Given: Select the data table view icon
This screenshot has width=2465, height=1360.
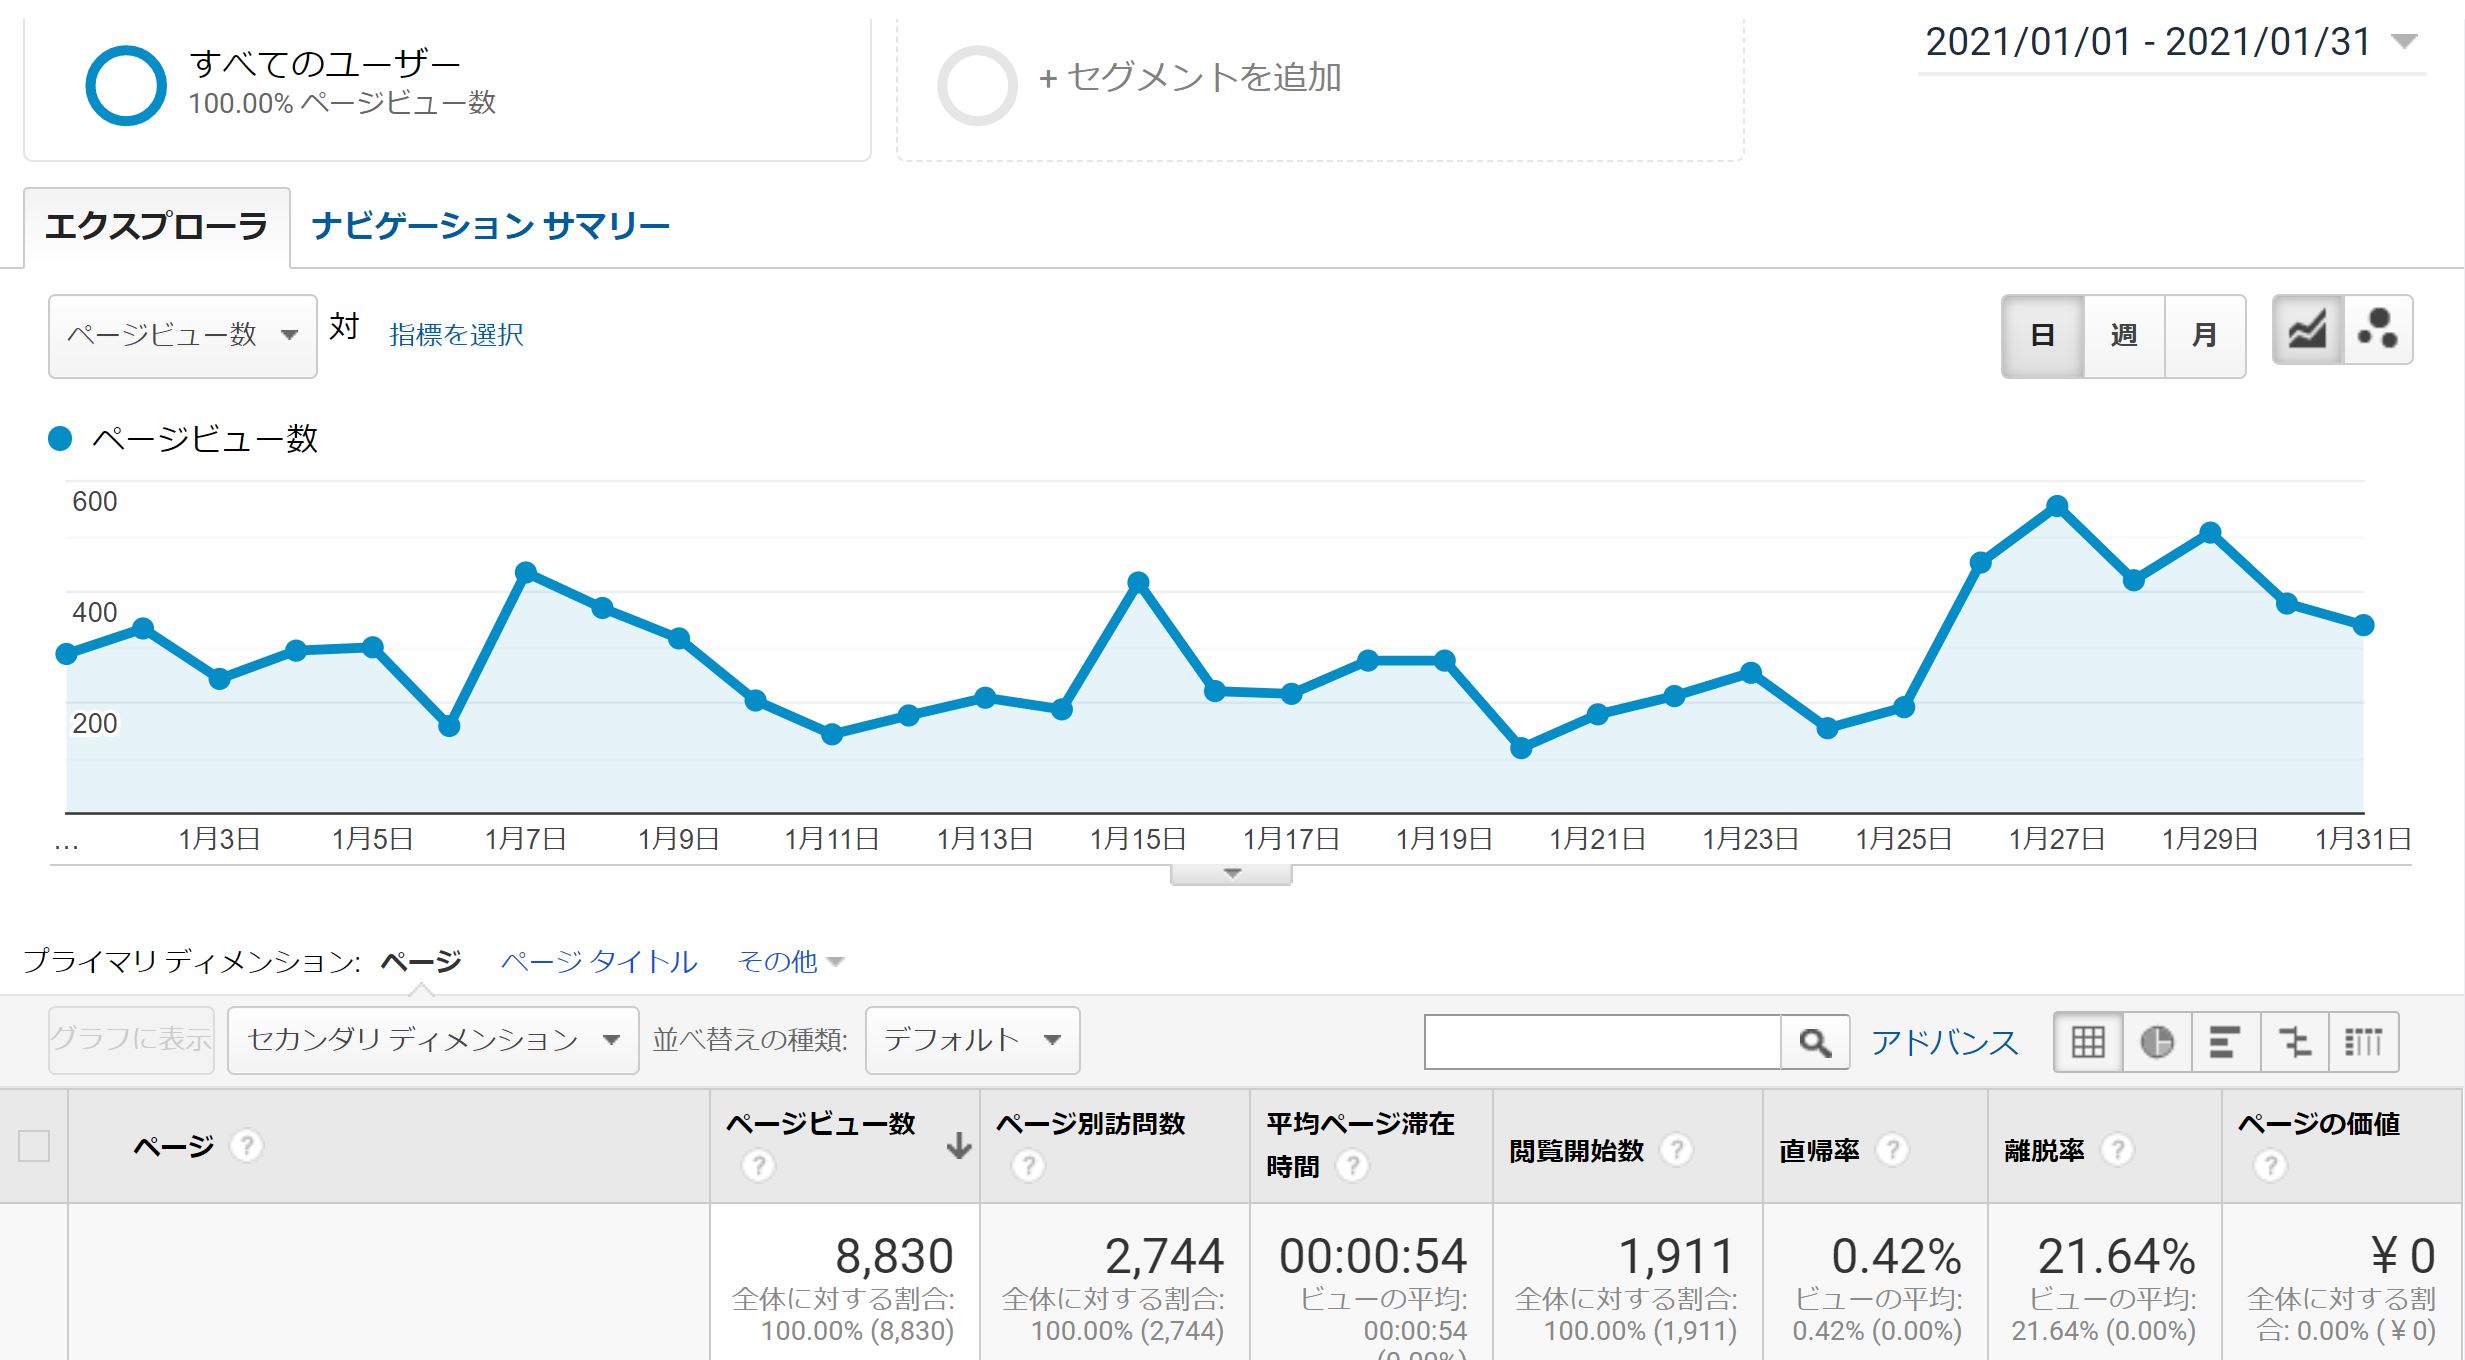Looking at the screenshot, I should (2088, 1042).
